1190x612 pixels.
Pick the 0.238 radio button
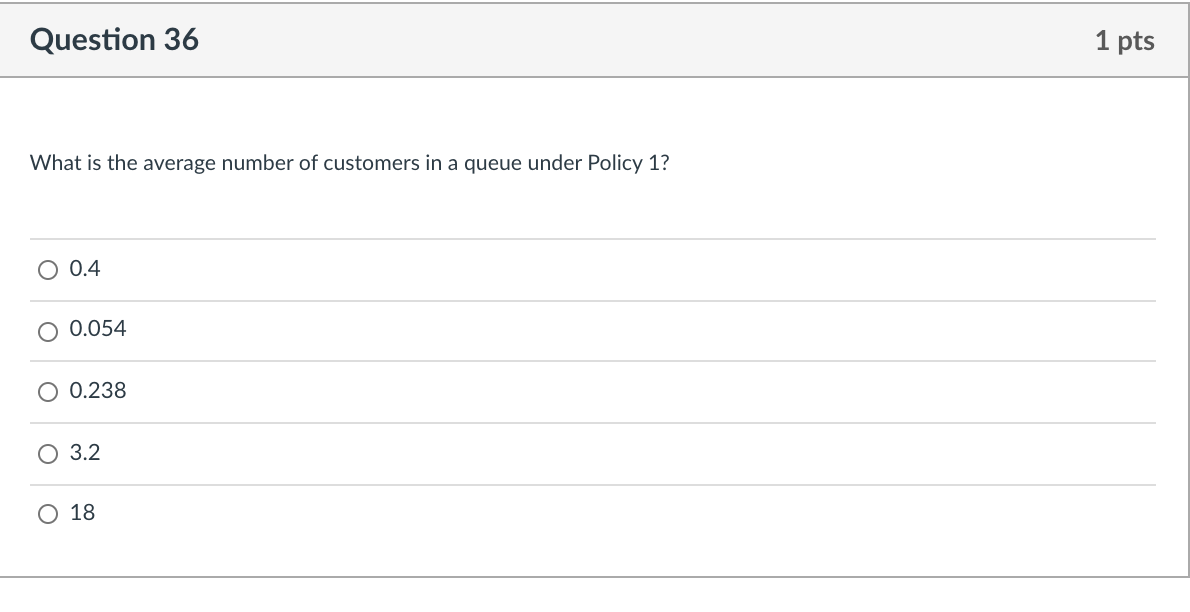tap(48, 393)
